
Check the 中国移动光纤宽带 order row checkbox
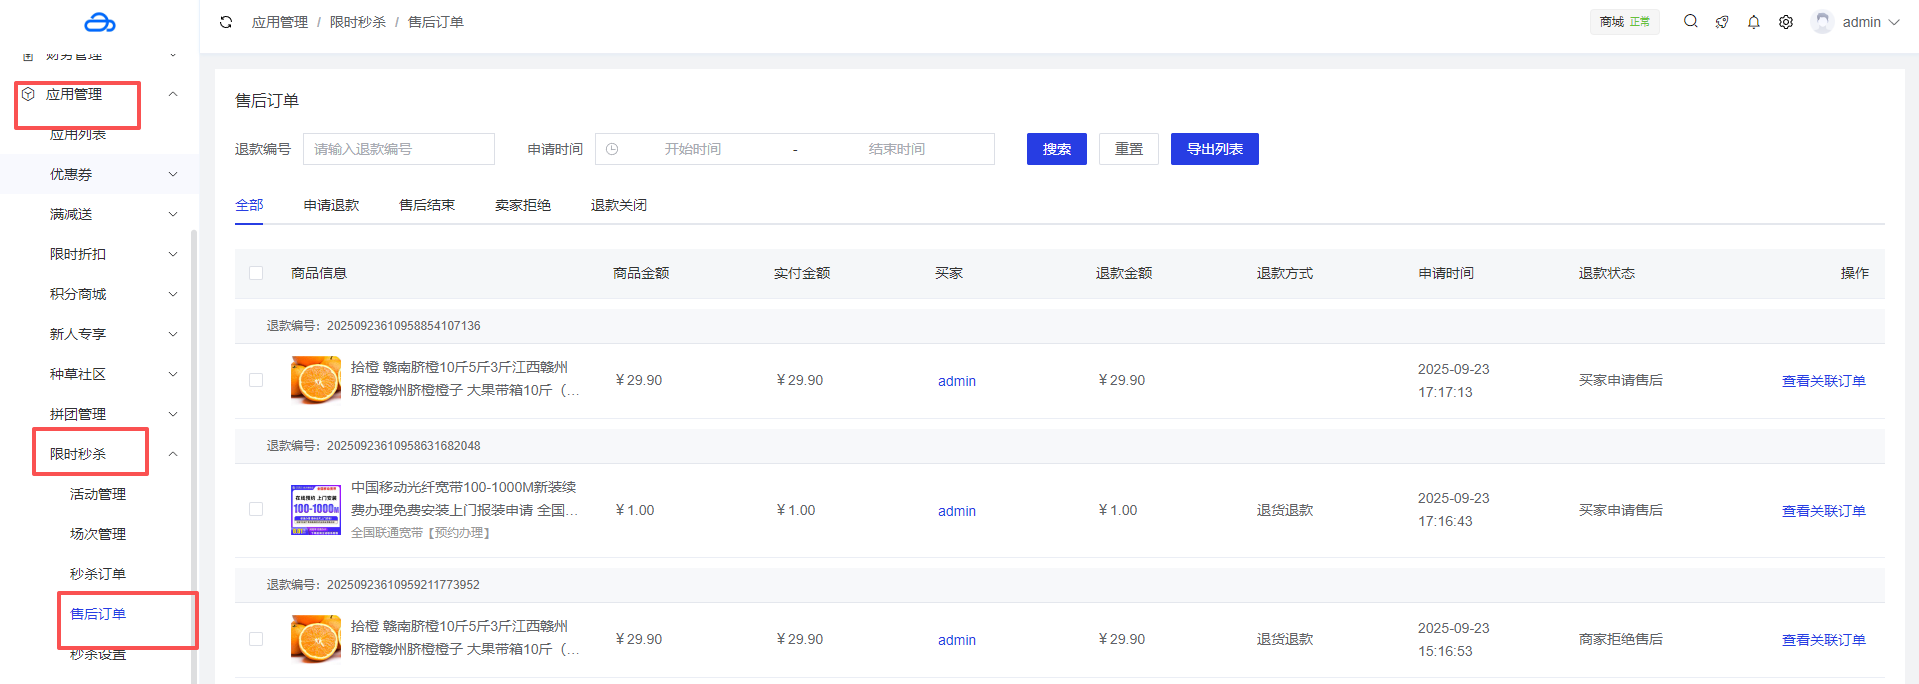pyautogui.click(x=256, y=510)
